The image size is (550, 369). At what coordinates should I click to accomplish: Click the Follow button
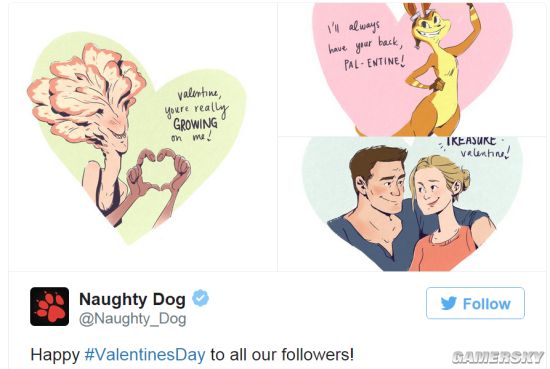(475, 303)
